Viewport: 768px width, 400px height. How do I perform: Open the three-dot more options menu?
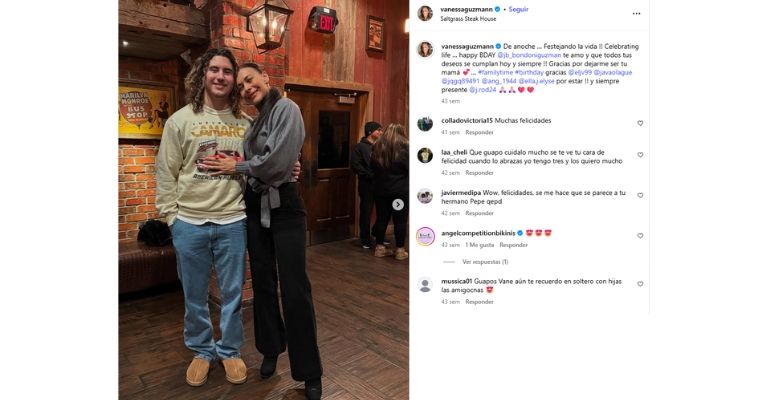(x=636, y=14)
